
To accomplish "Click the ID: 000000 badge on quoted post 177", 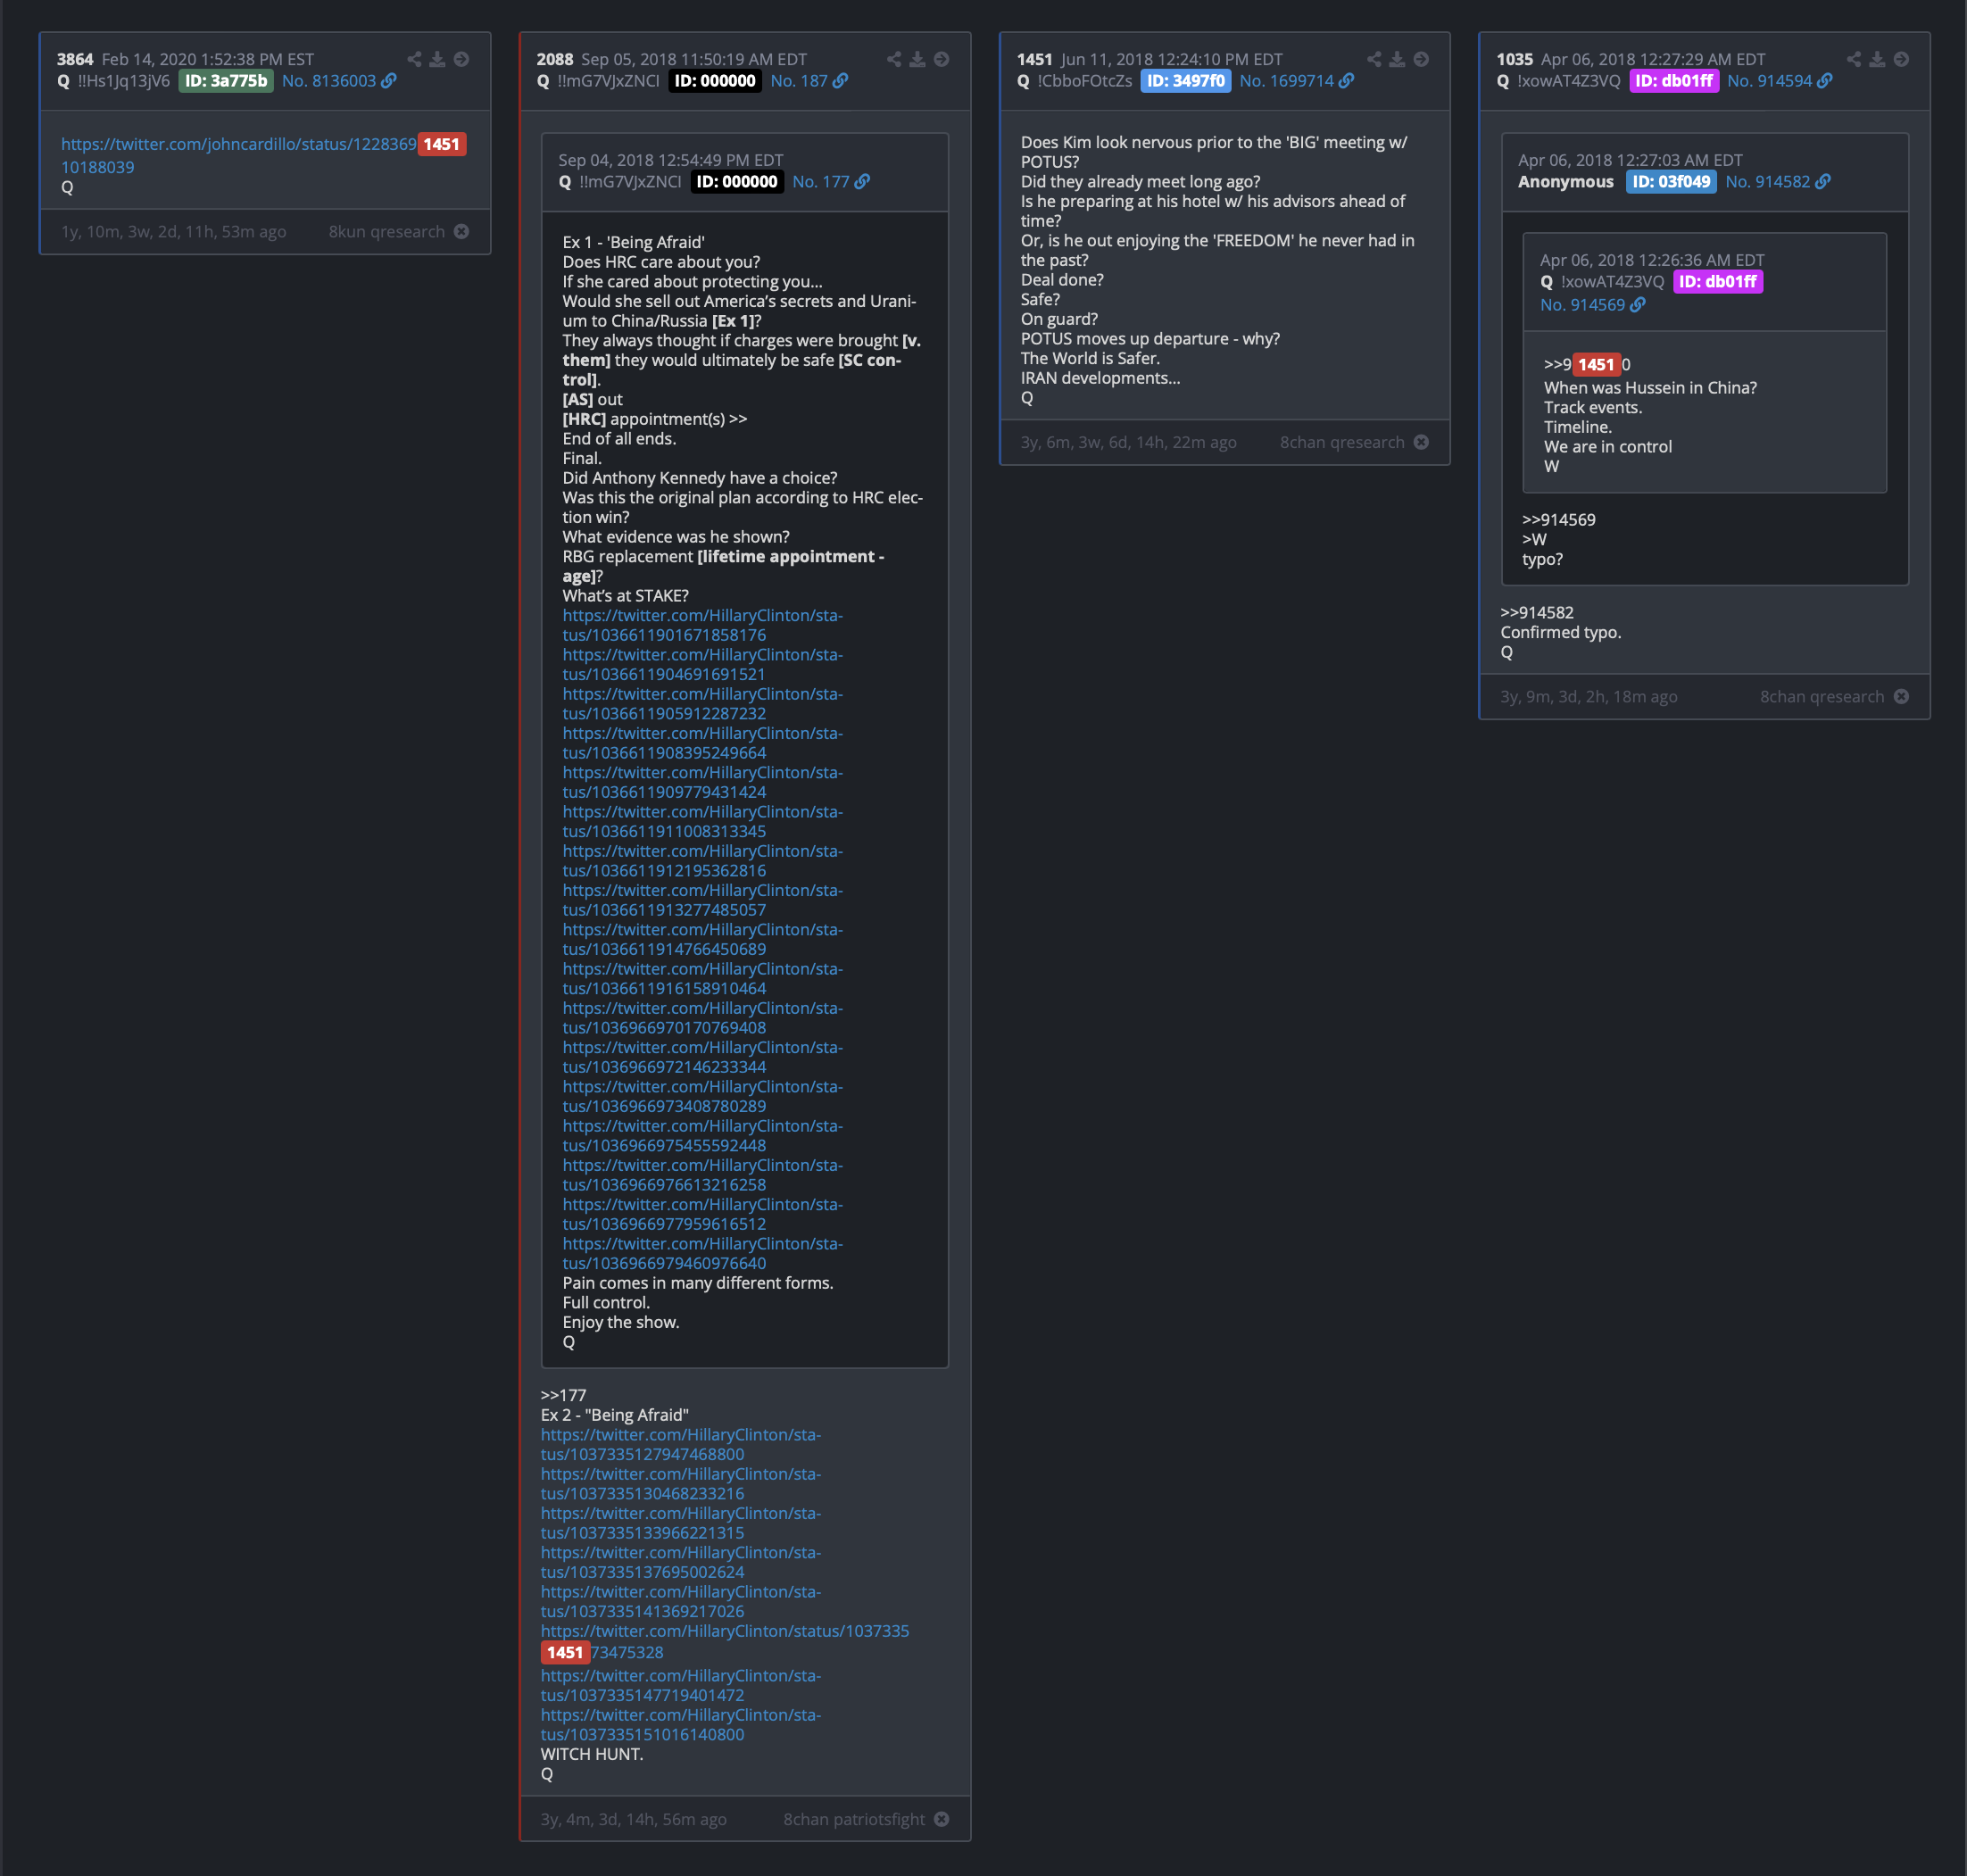I will coord(737,181).
